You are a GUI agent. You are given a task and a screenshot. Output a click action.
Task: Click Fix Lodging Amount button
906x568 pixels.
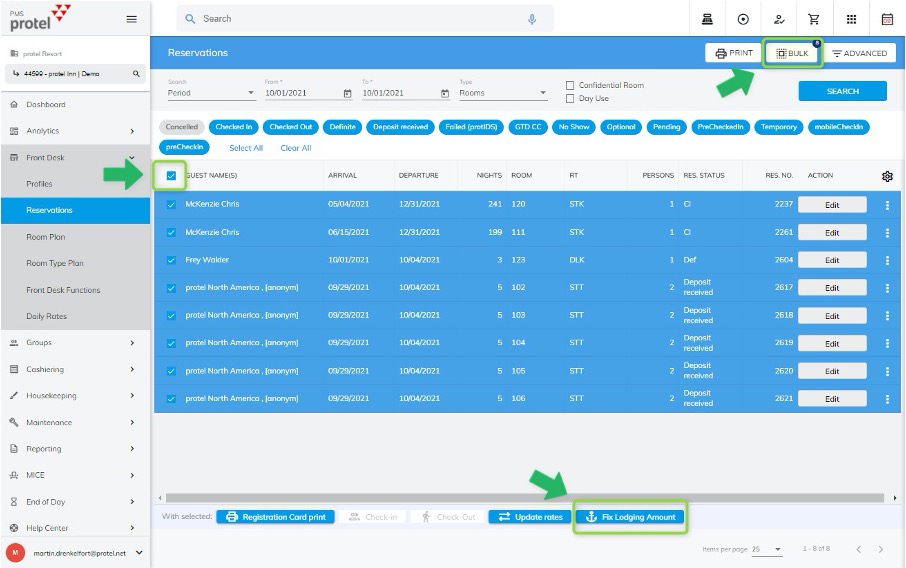630,517
